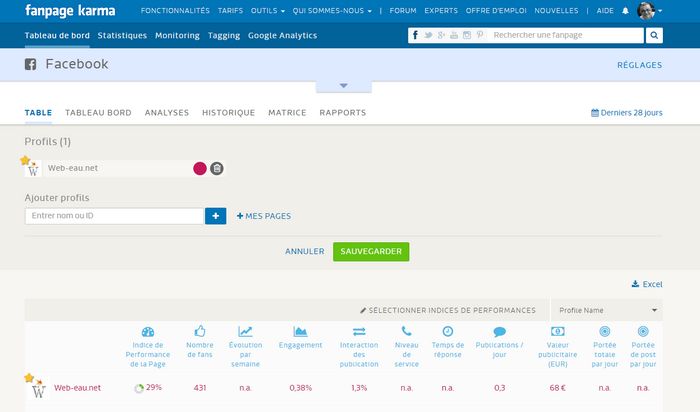700x412 pixels.
Task: Select the Facebook network icon in search bar
Action: (415, 35)
